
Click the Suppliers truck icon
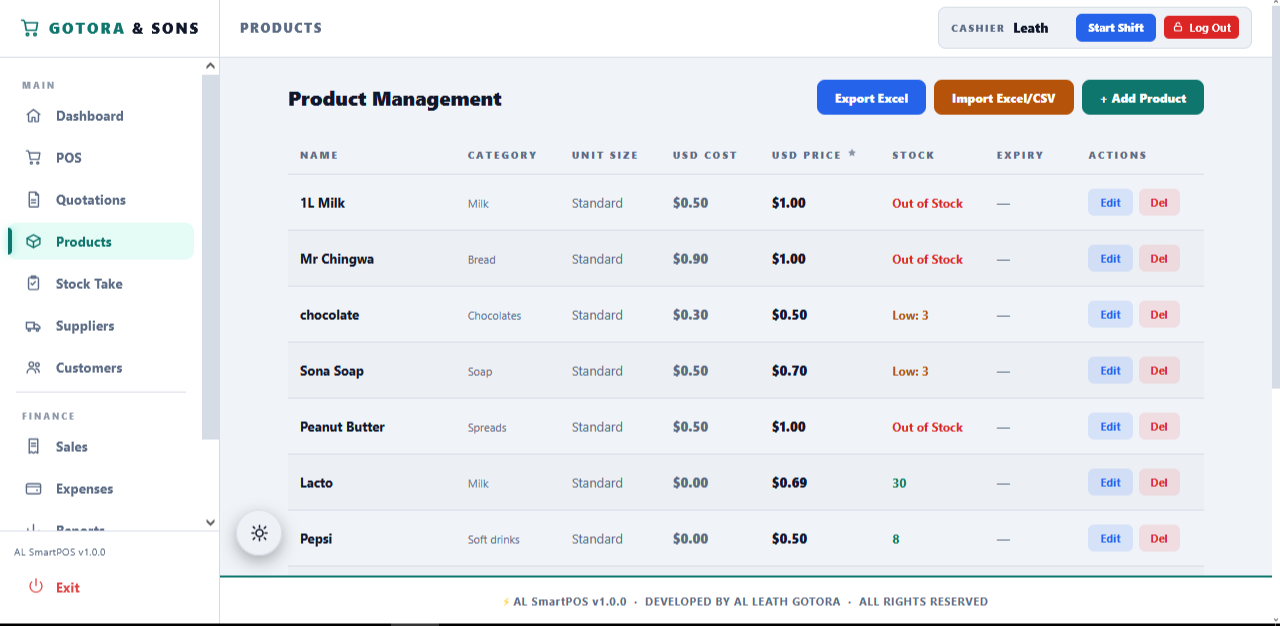(x=34, y=326)
